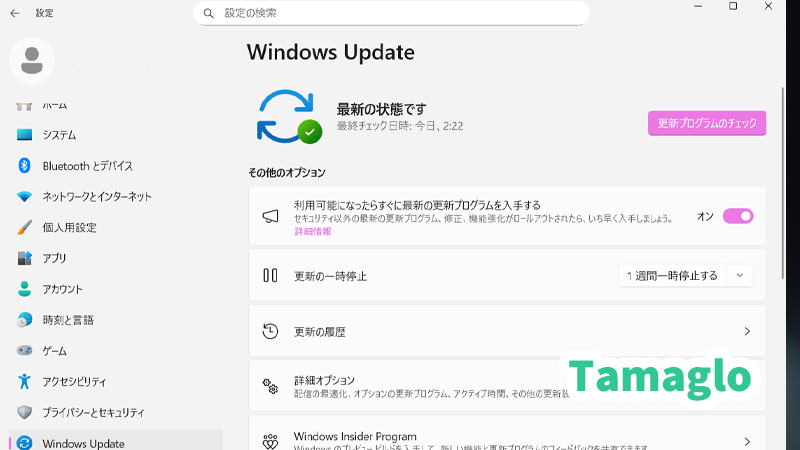This screenshot has width=800, height=450.
Task: Open Network and Internet category
Action: coord(116,196)
